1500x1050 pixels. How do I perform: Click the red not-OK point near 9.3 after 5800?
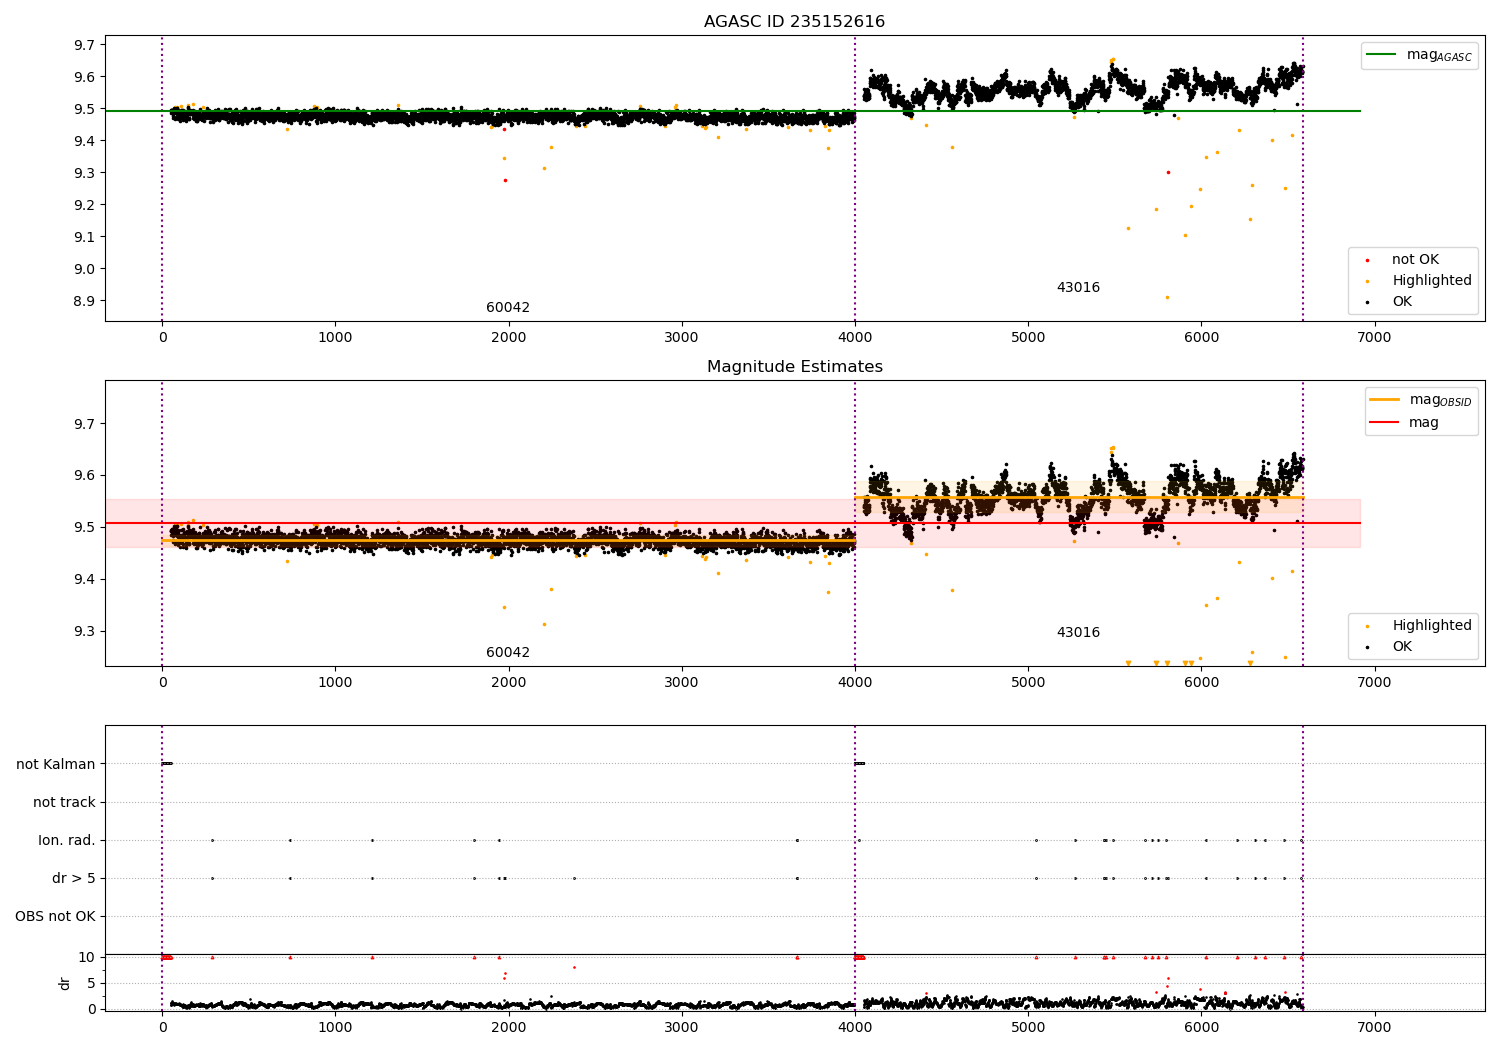coord(1168,172)
